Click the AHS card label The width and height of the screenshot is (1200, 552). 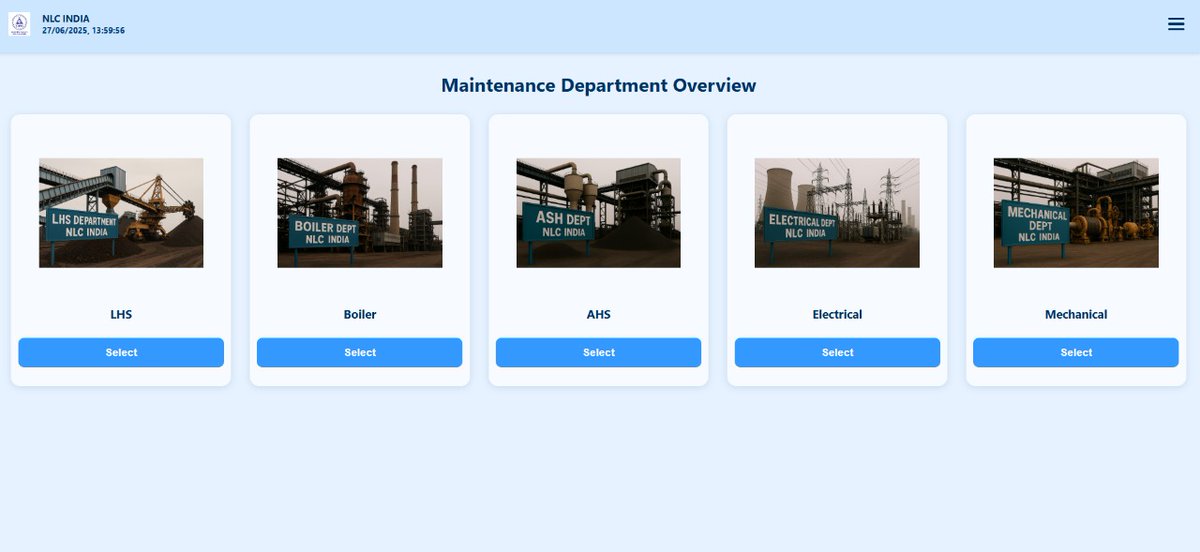click(598, 314)
